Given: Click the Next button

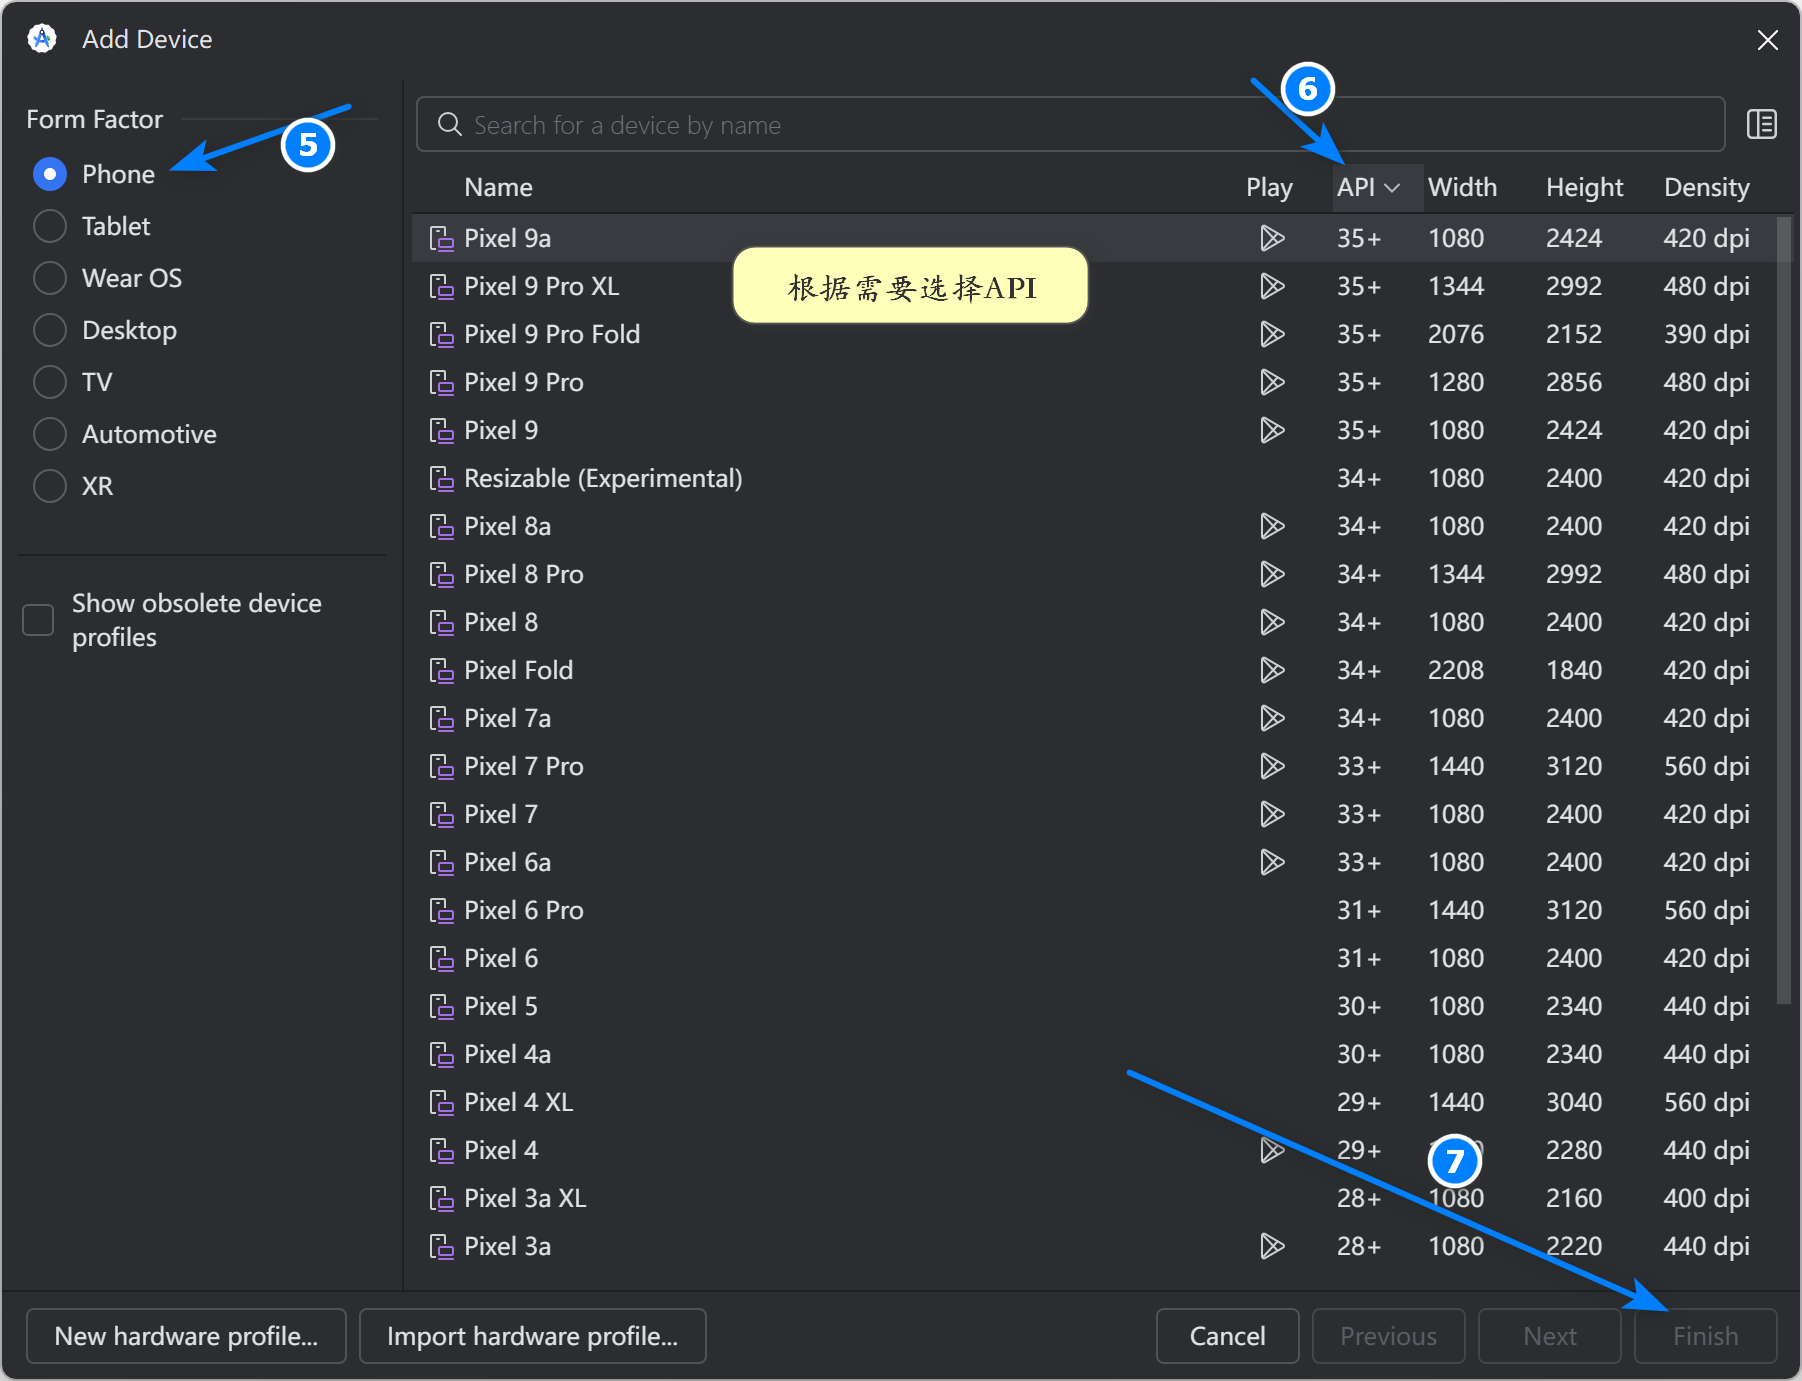Looking at the screenshot, I should (x=1549, y=1336).
